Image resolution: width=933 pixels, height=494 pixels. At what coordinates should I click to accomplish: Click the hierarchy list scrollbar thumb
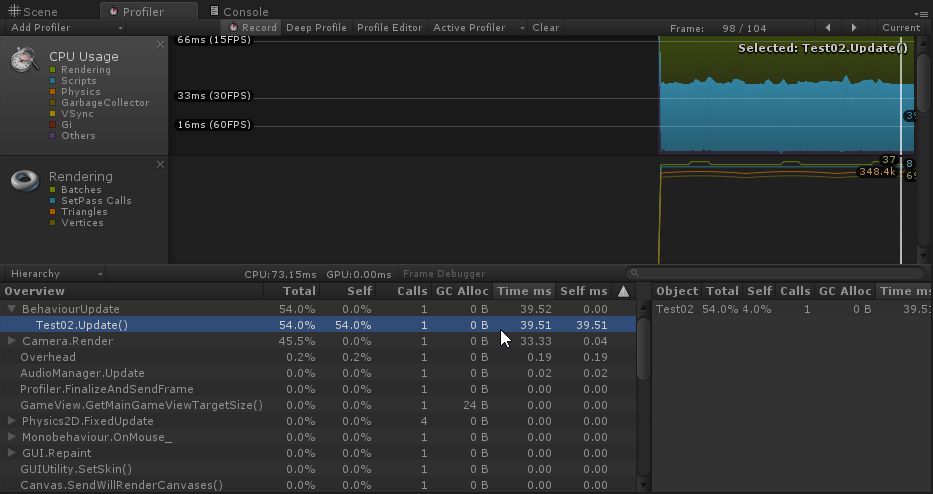pyautogui.click(x=643, y=348)
